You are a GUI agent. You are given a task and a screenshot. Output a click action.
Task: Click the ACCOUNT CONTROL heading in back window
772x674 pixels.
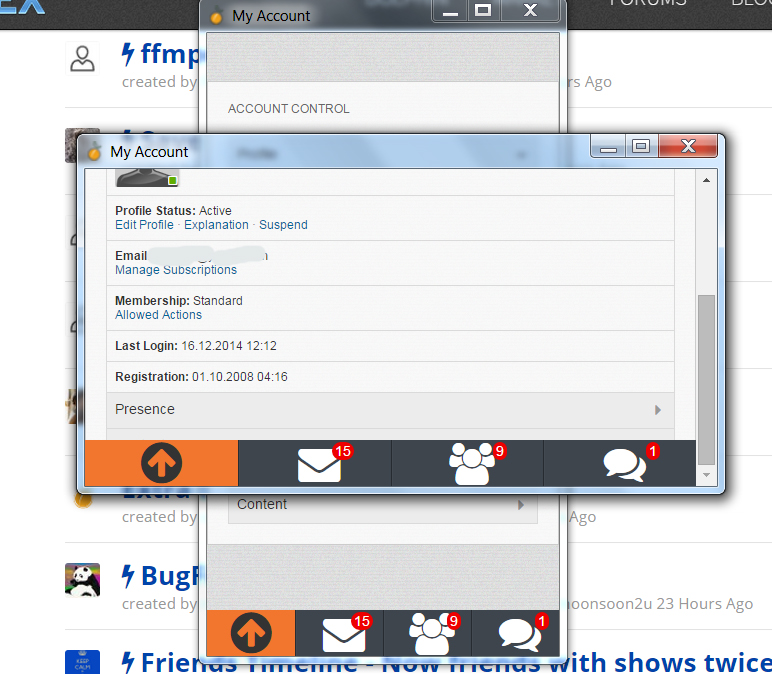(x=289, y=109)
